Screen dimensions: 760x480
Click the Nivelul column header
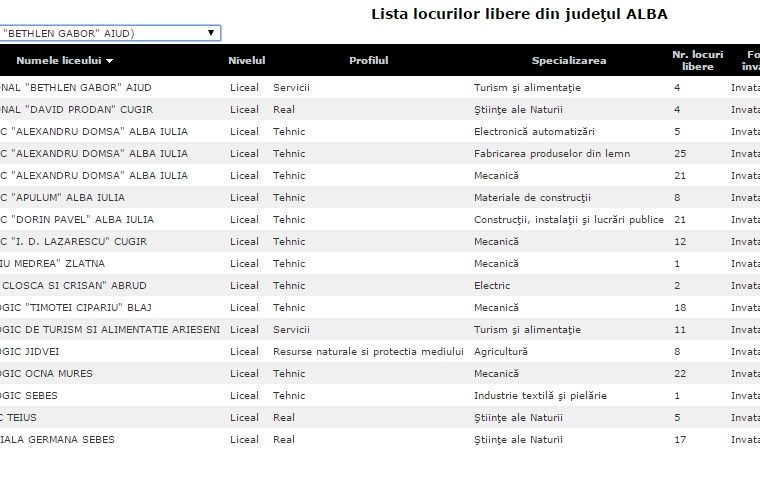pyautogui.click(x=247, y=61)
